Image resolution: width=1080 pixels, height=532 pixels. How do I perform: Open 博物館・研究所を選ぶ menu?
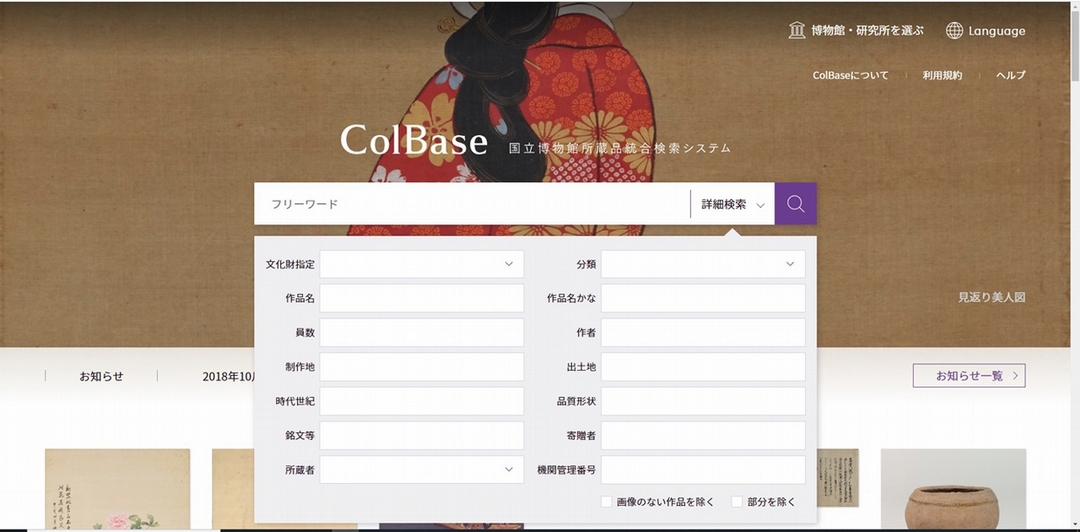(x=856, y=30)
